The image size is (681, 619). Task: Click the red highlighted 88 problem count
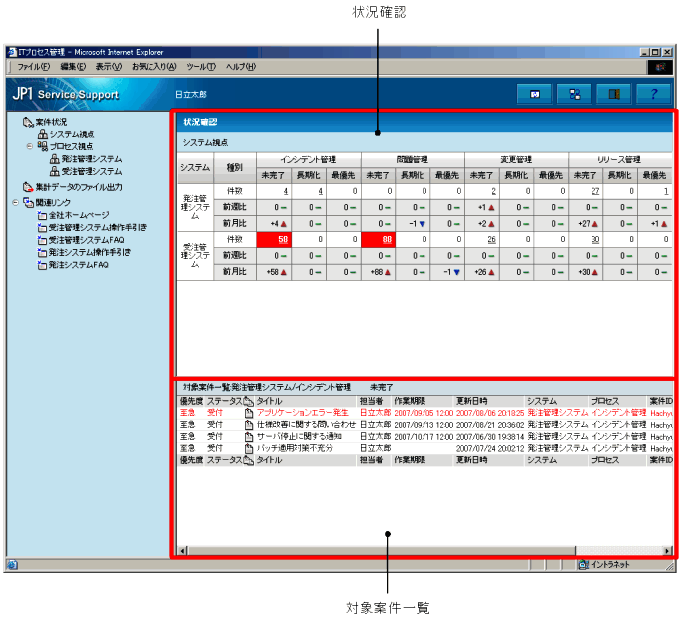click(x=387, y=239)
